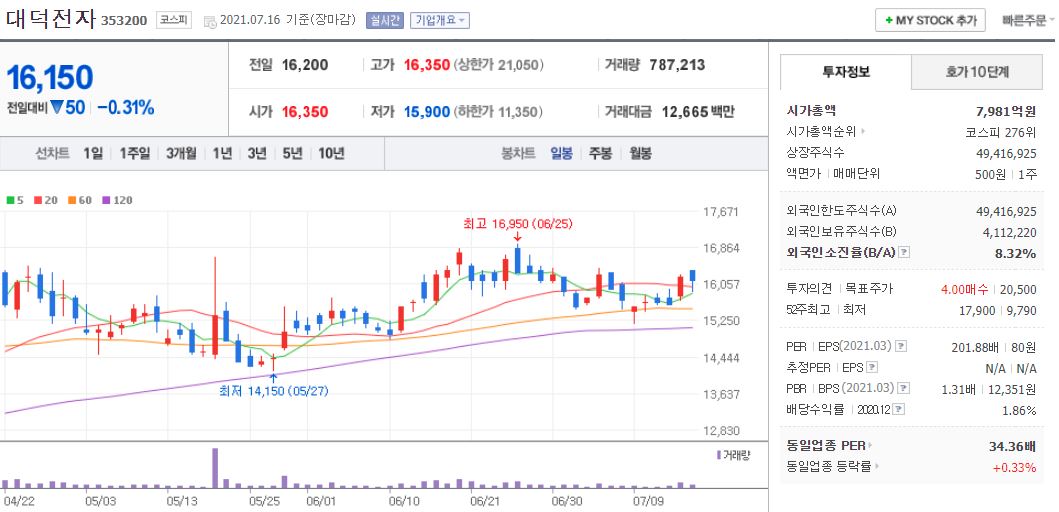Image resolution: width=1059 pixels, height=512 pixels.
Task: Click the +0.33% sector change rate
Action: tap(1014, 467)
